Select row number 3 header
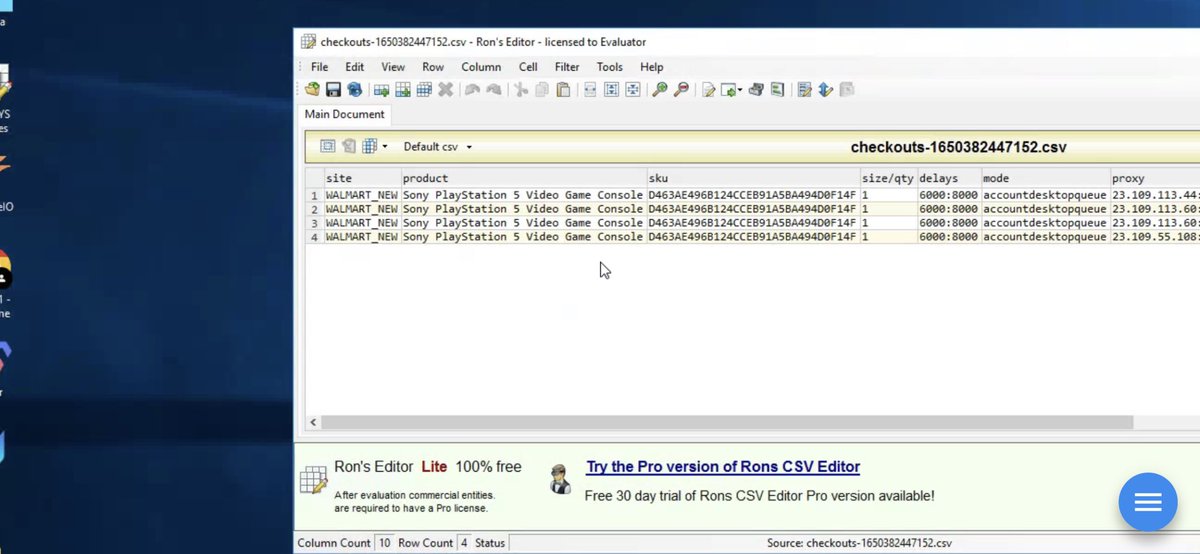Viewport: 1200px width, 554px height. (314, 223)
